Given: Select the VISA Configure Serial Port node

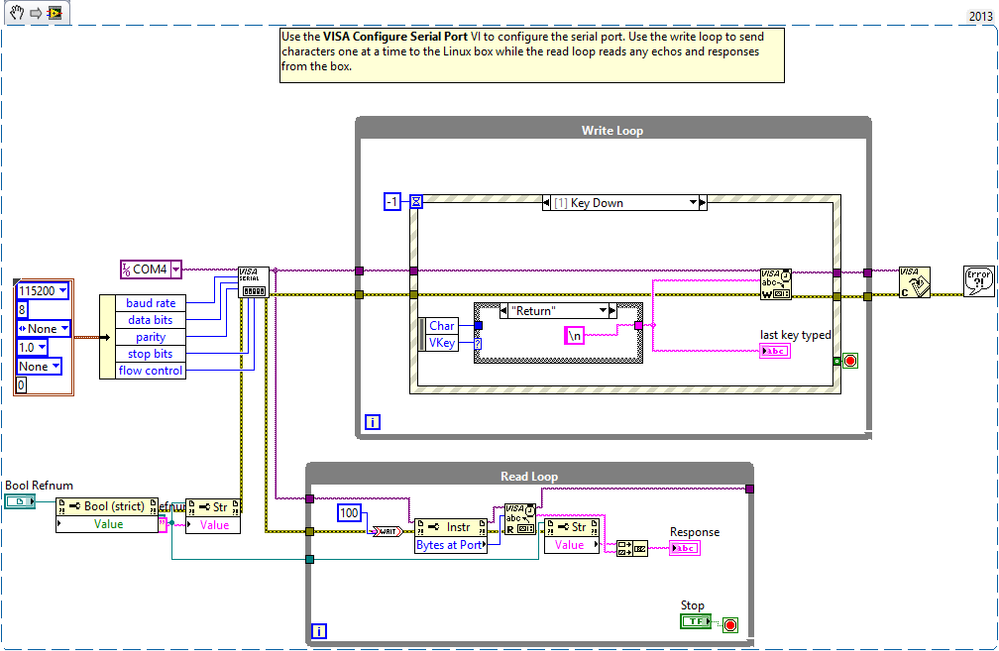Looking at the screenshot, I should click(x=254, y=282).
